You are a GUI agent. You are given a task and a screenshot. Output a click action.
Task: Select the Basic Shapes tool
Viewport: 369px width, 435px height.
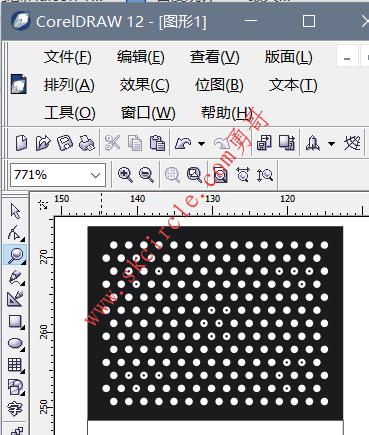(15, 387)
